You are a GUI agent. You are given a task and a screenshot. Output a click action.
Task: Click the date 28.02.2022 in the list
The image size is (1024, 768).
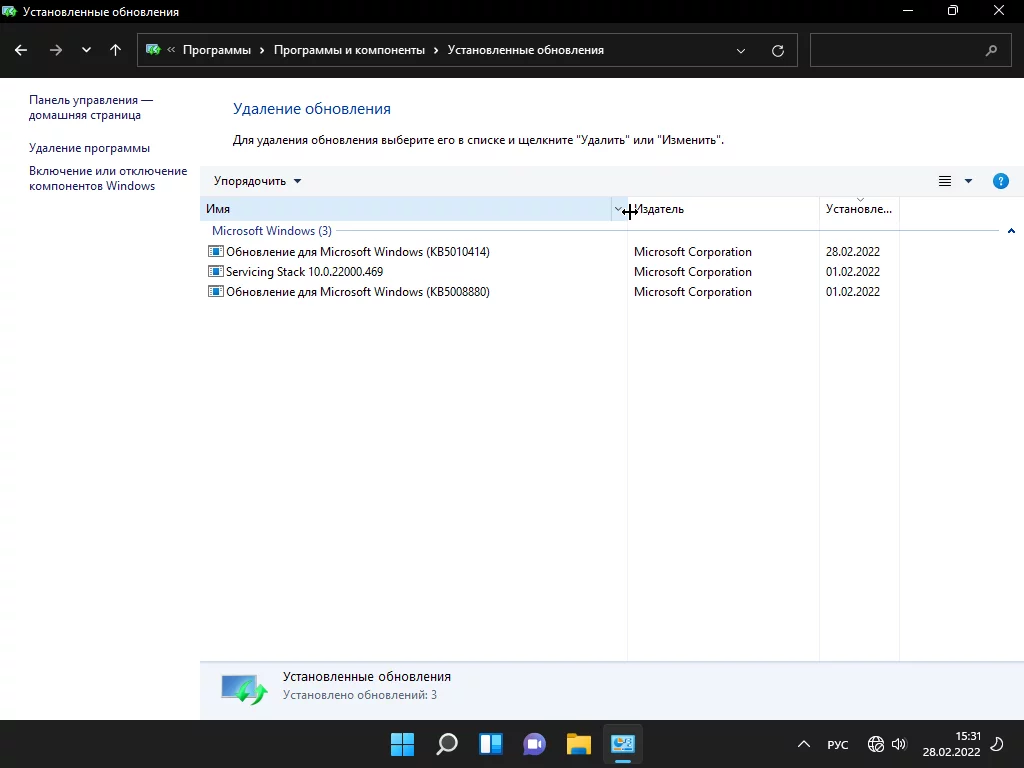tap(853, 252)
